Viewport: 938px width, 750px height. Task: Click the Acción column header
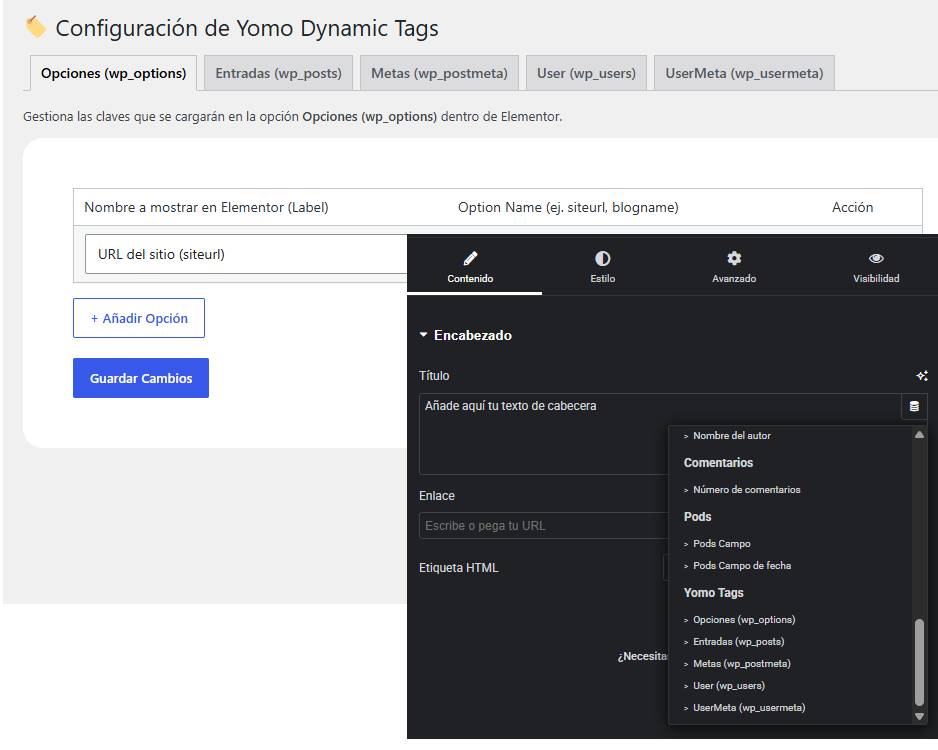[x=852, y=207]
